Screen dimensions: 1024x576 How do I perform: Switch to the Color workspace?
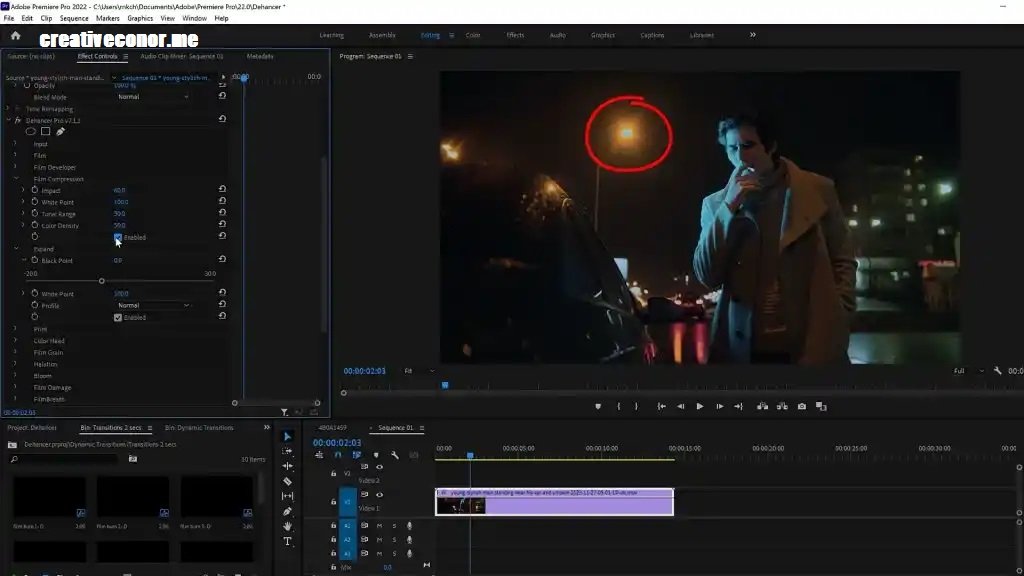473,35
